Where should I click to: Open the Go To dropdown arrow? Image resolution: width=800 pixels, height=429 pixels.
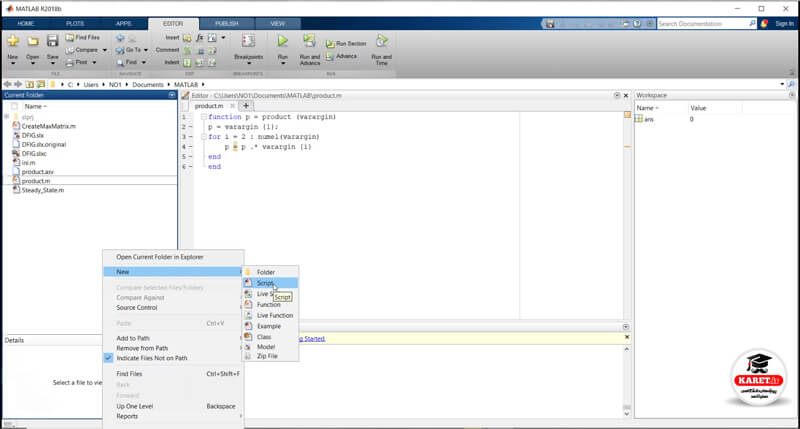point(146,50)
